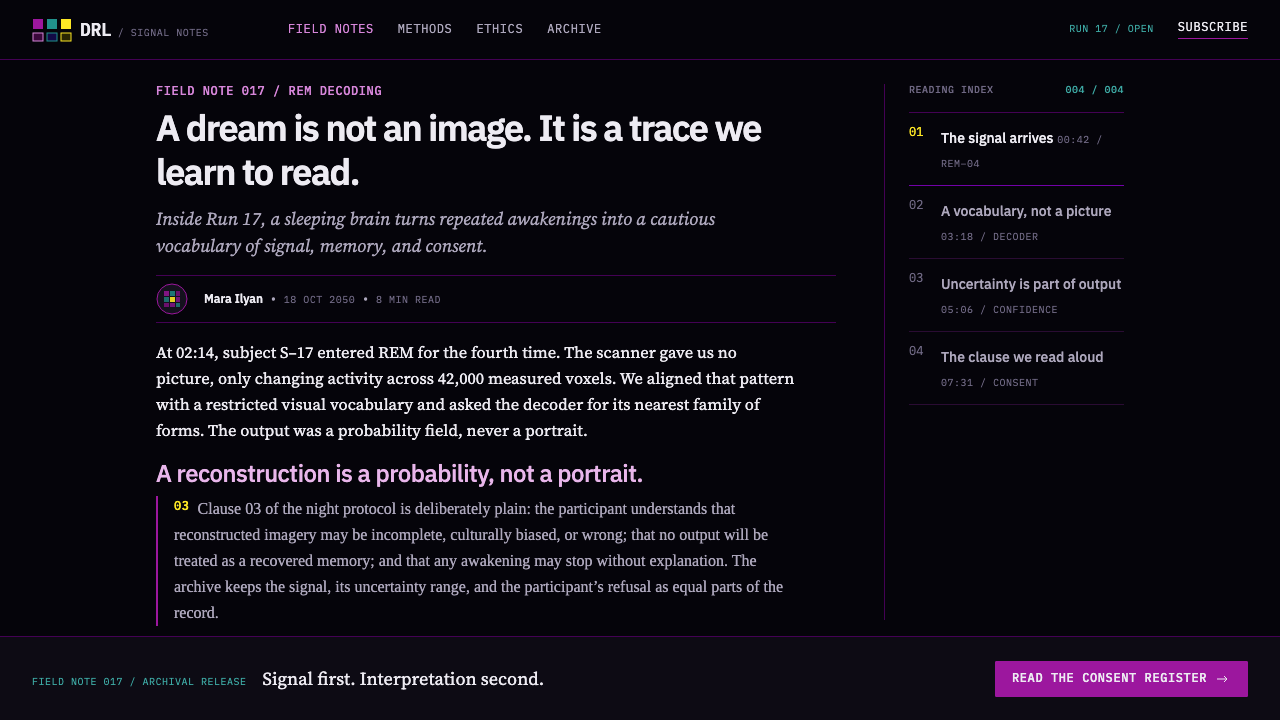
Task: Click the '18 OCT 2050' date
Action: [x=319, y=300]
